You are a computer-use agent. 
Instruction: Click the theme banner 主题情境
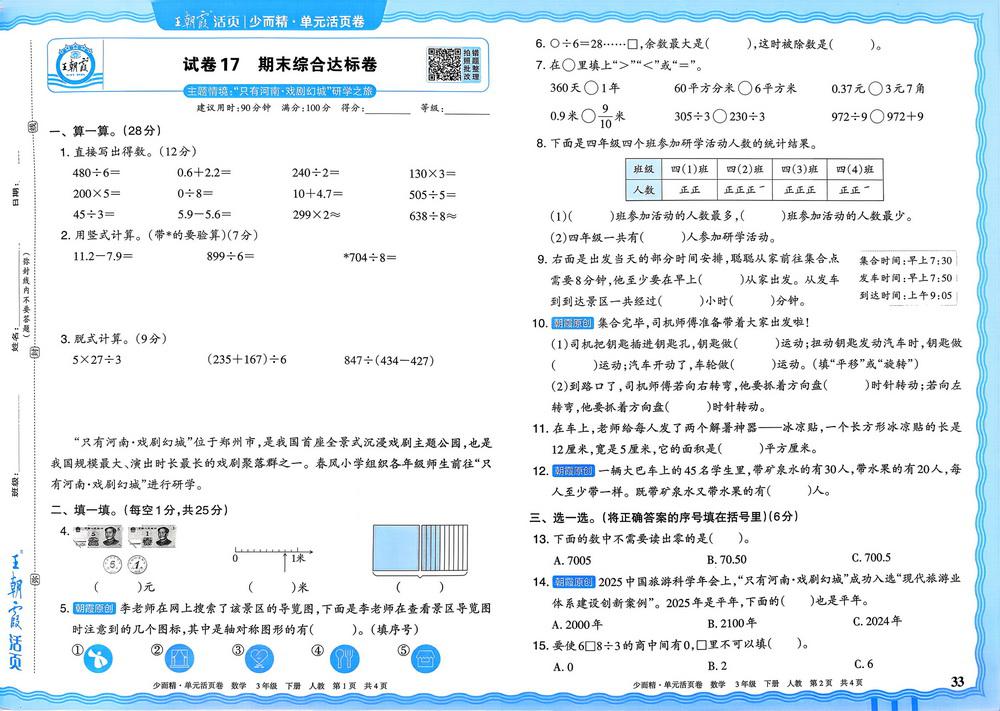(x=279, y=91)
